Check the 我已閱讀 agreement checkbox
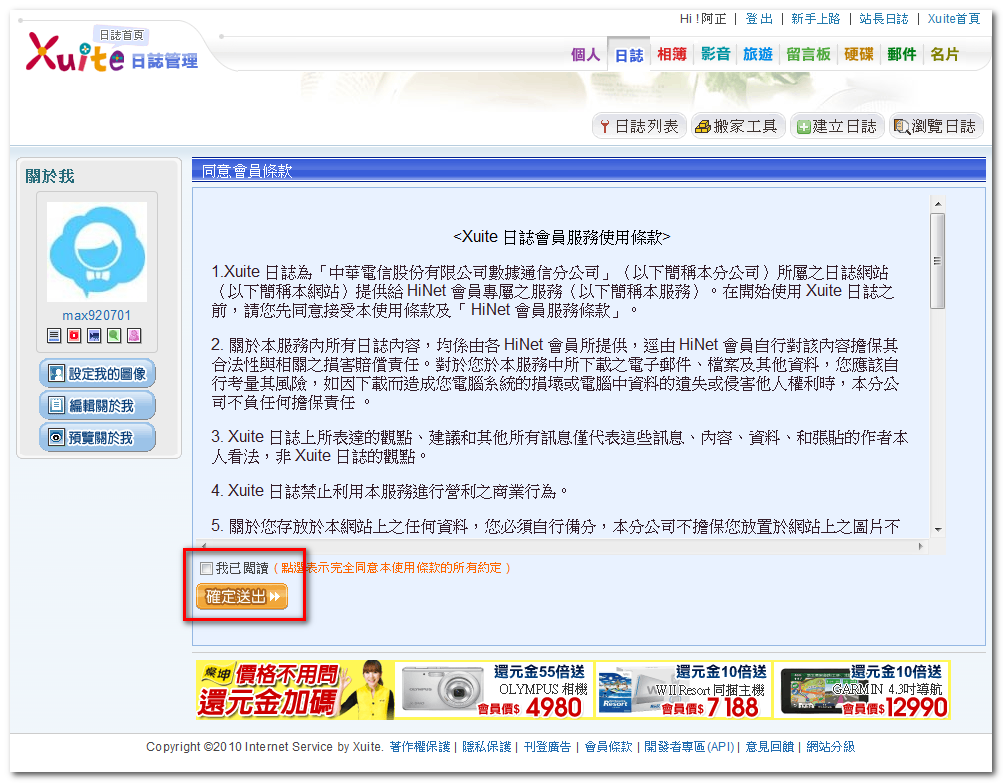The image size is (1003, 783). click(x=206, y=568)
